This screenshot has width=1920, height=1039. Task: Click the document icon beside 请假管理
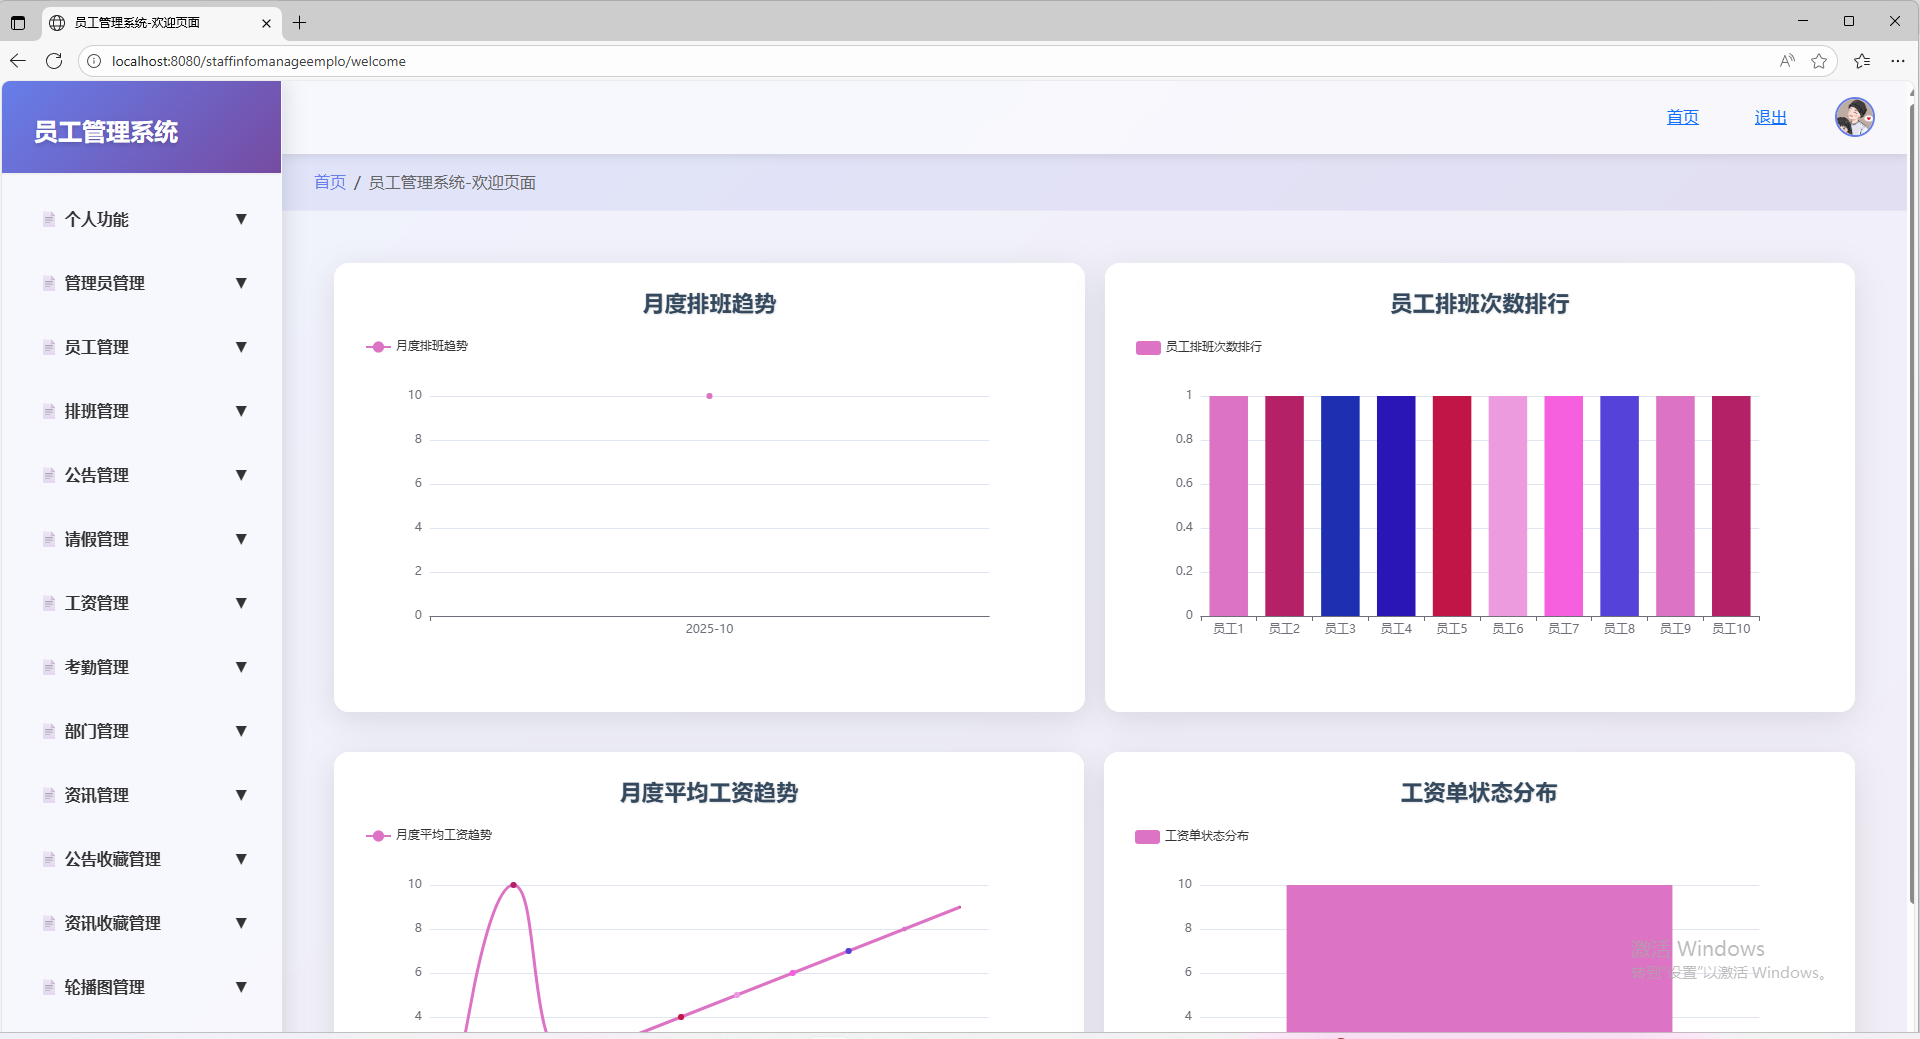click(49, 540)
